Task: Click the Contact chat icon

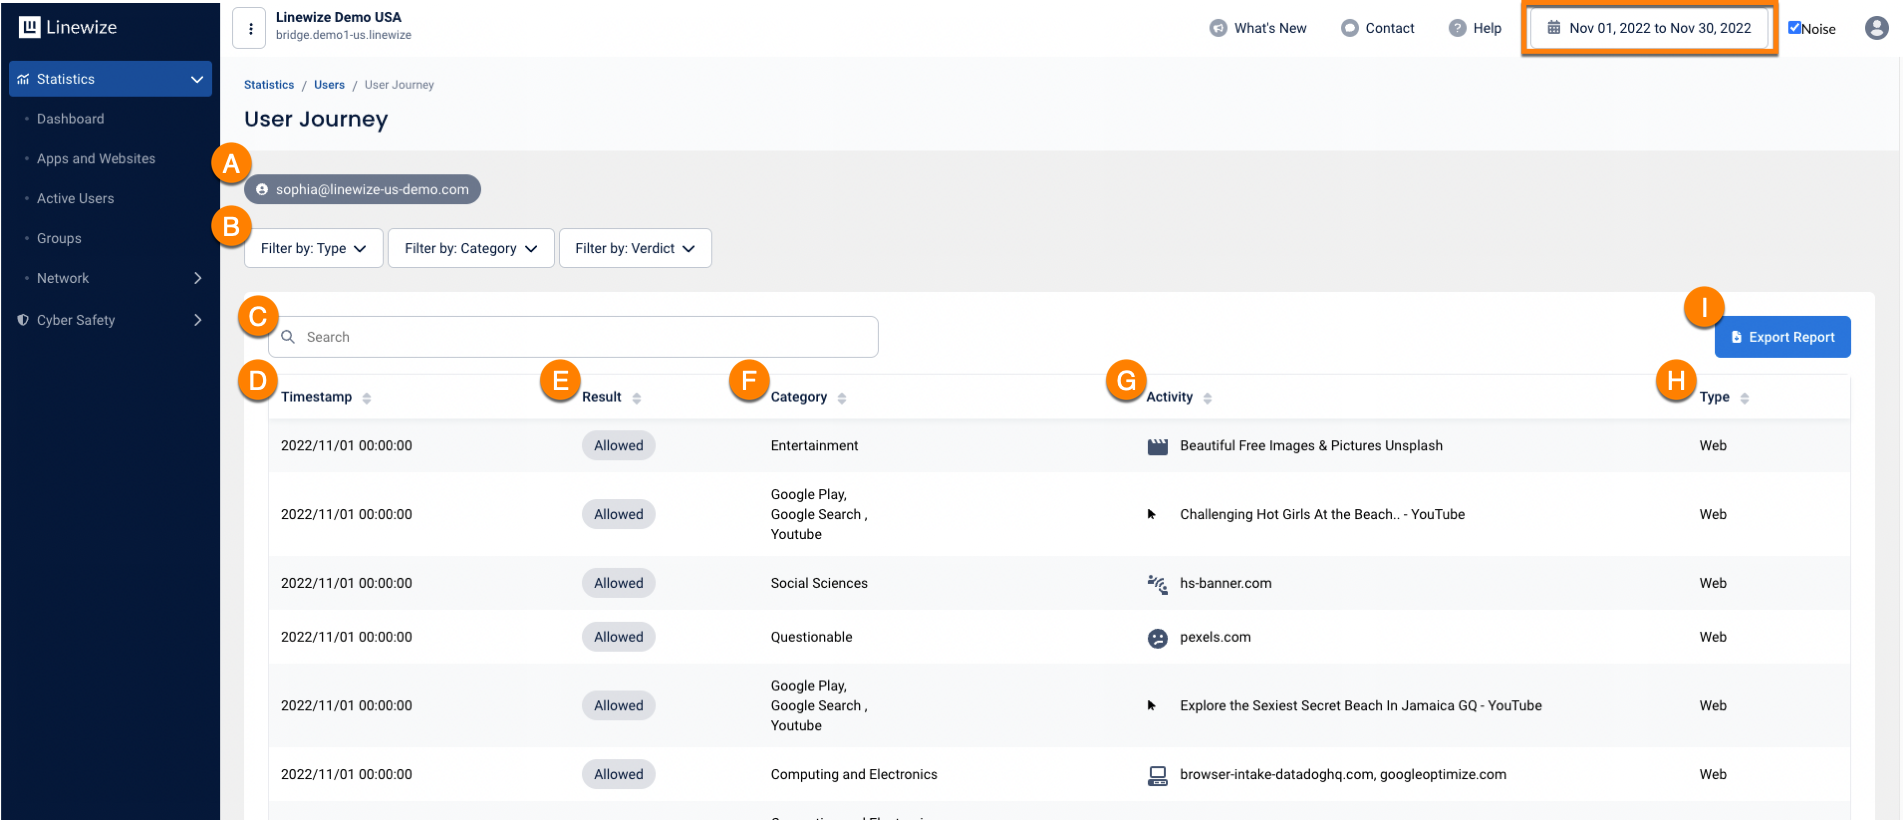Action: [1350, 28]
